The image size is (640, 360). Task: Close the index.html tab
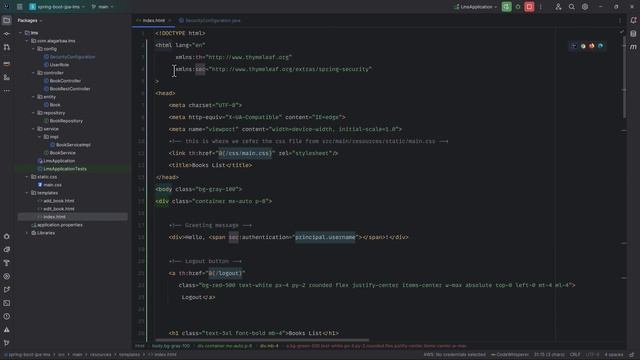tap(170, 20)
